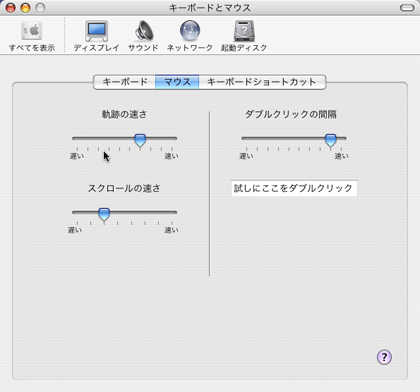Screen dimensions: 420x392
Task: Select the マウス tab
Action: pos(177,82)
